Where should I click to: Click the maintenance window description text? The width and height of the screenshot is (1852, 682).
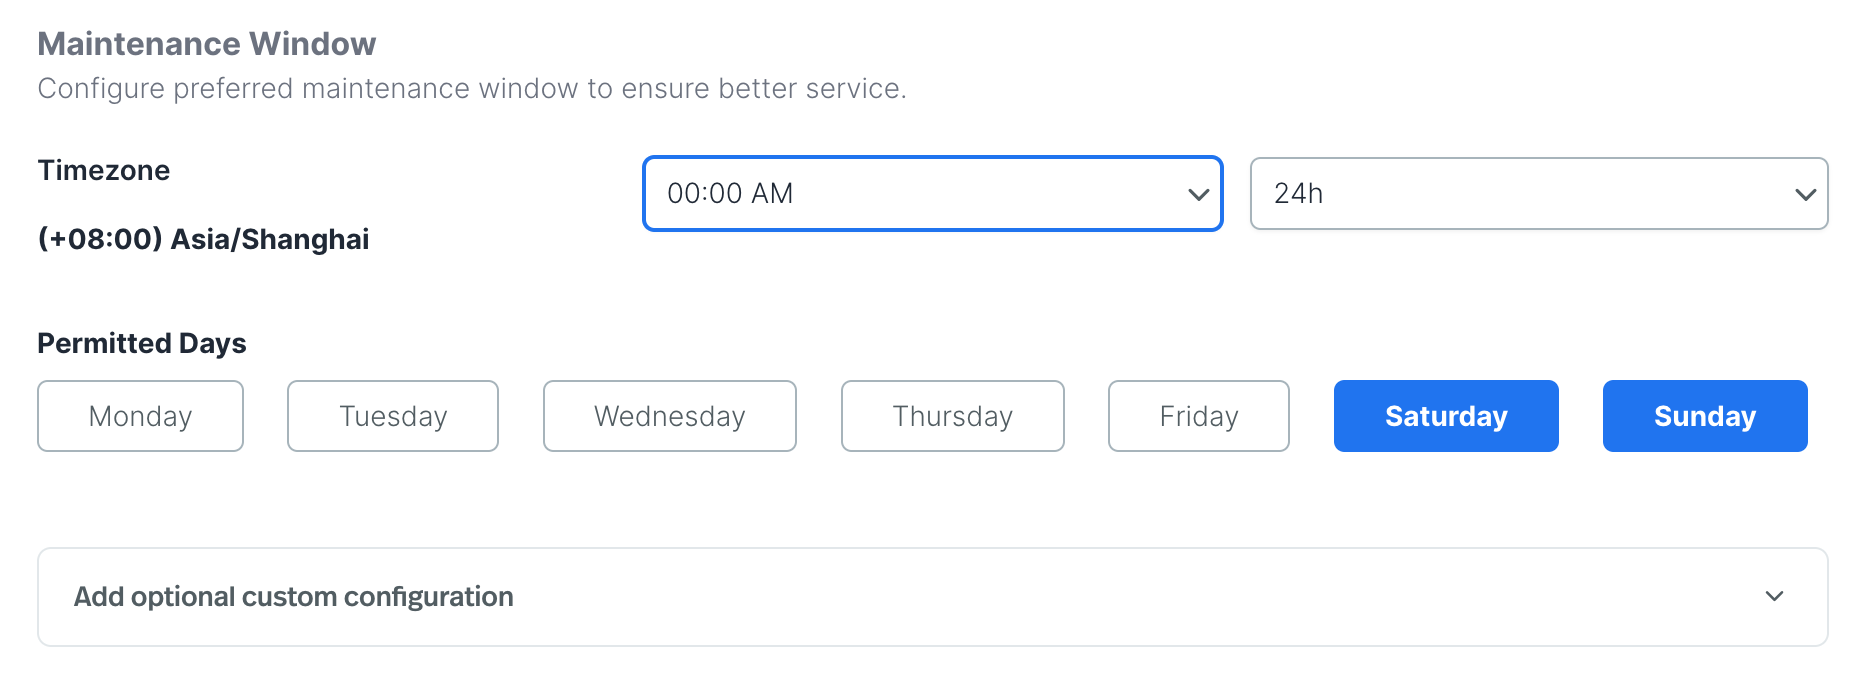point(472,89)
